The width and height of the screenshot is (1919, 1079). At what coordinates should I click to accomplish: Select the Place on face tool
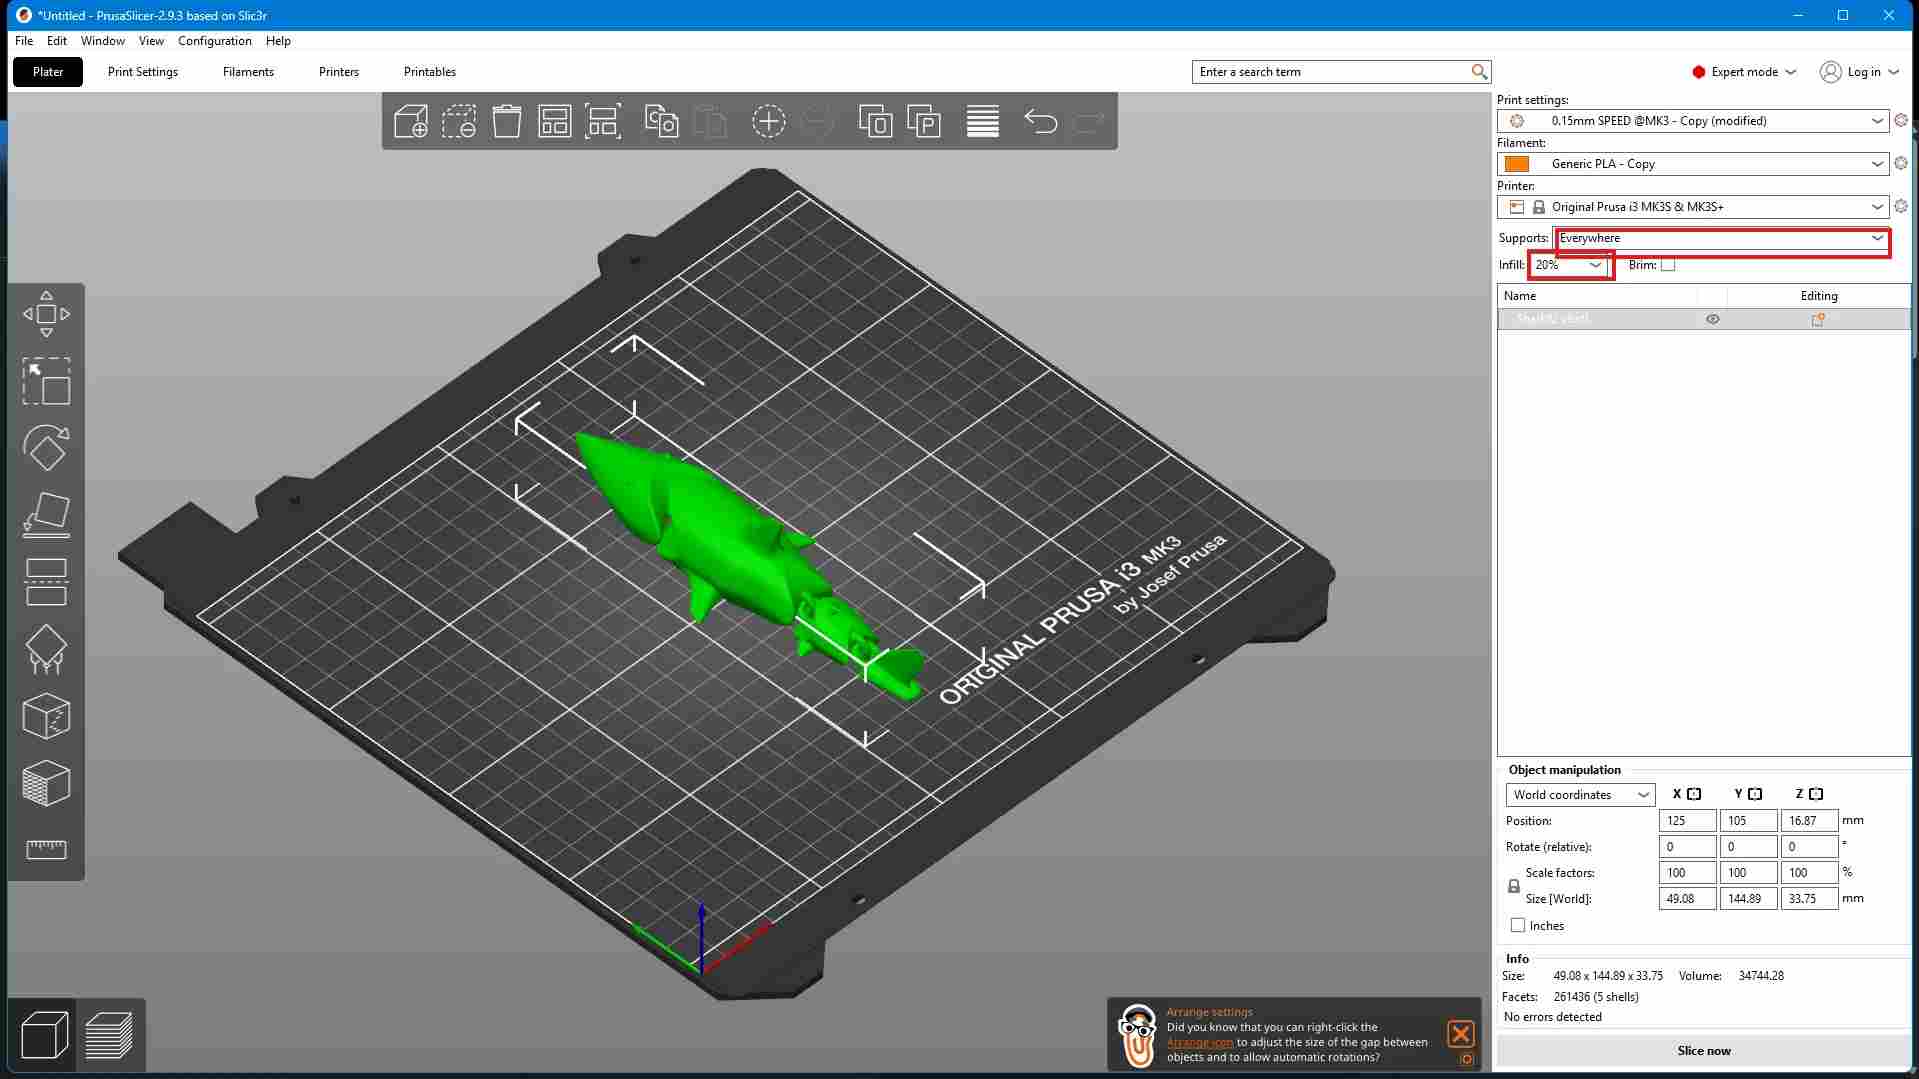point(46,515)
